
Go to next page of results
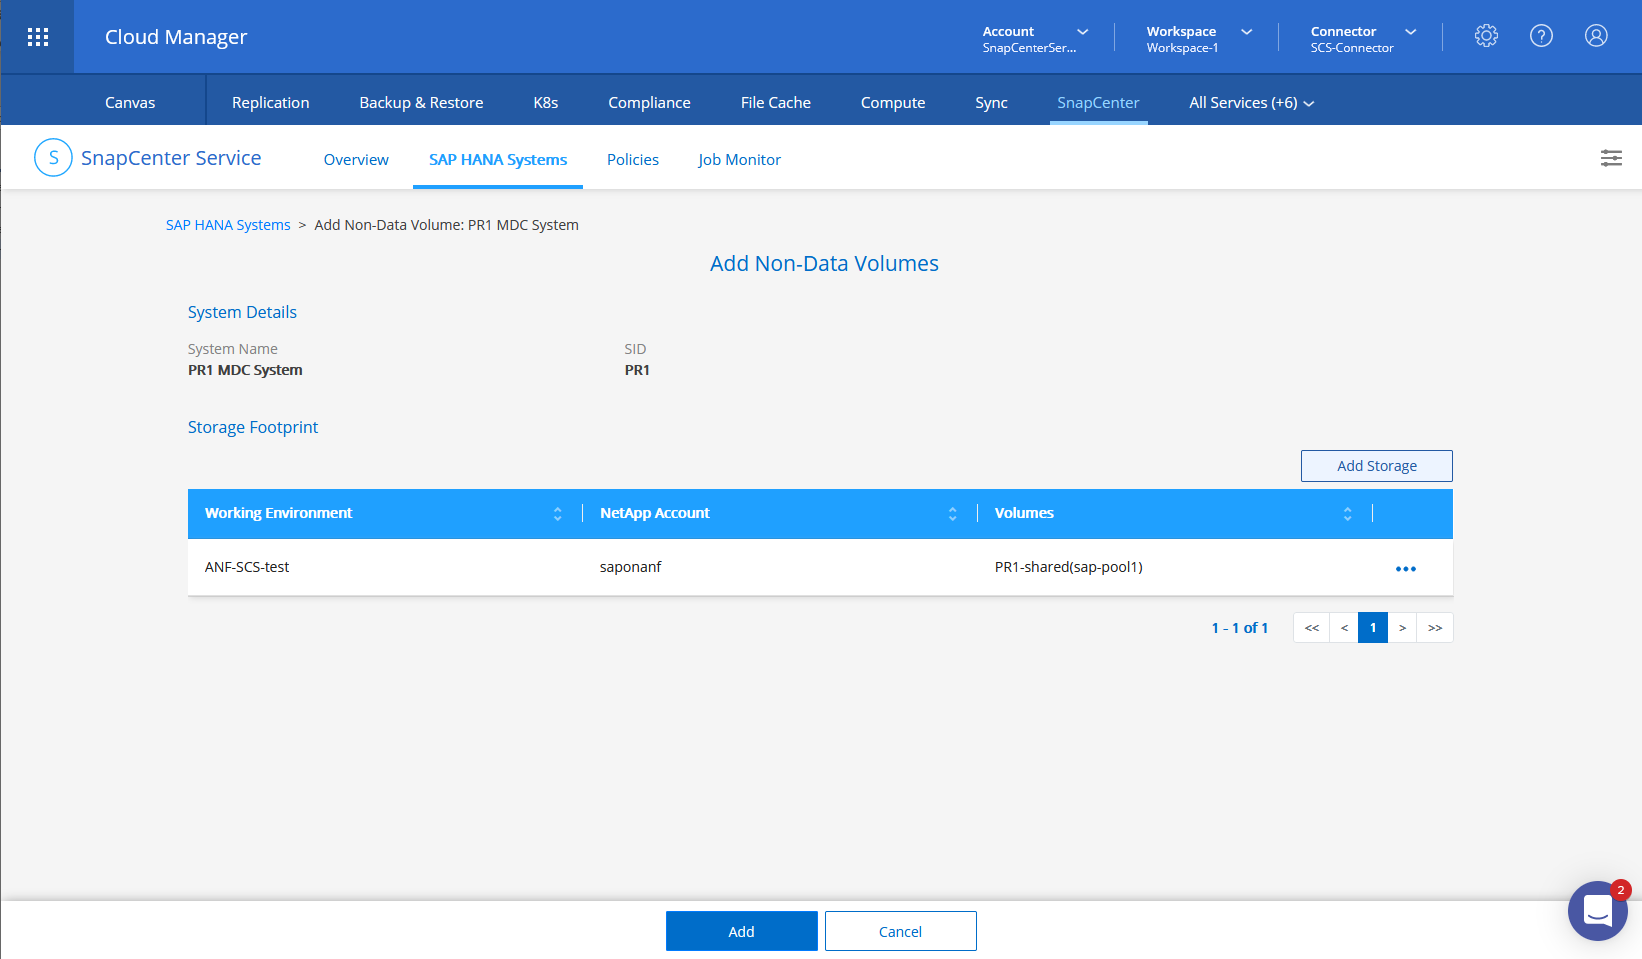[x=1402, y=628]
